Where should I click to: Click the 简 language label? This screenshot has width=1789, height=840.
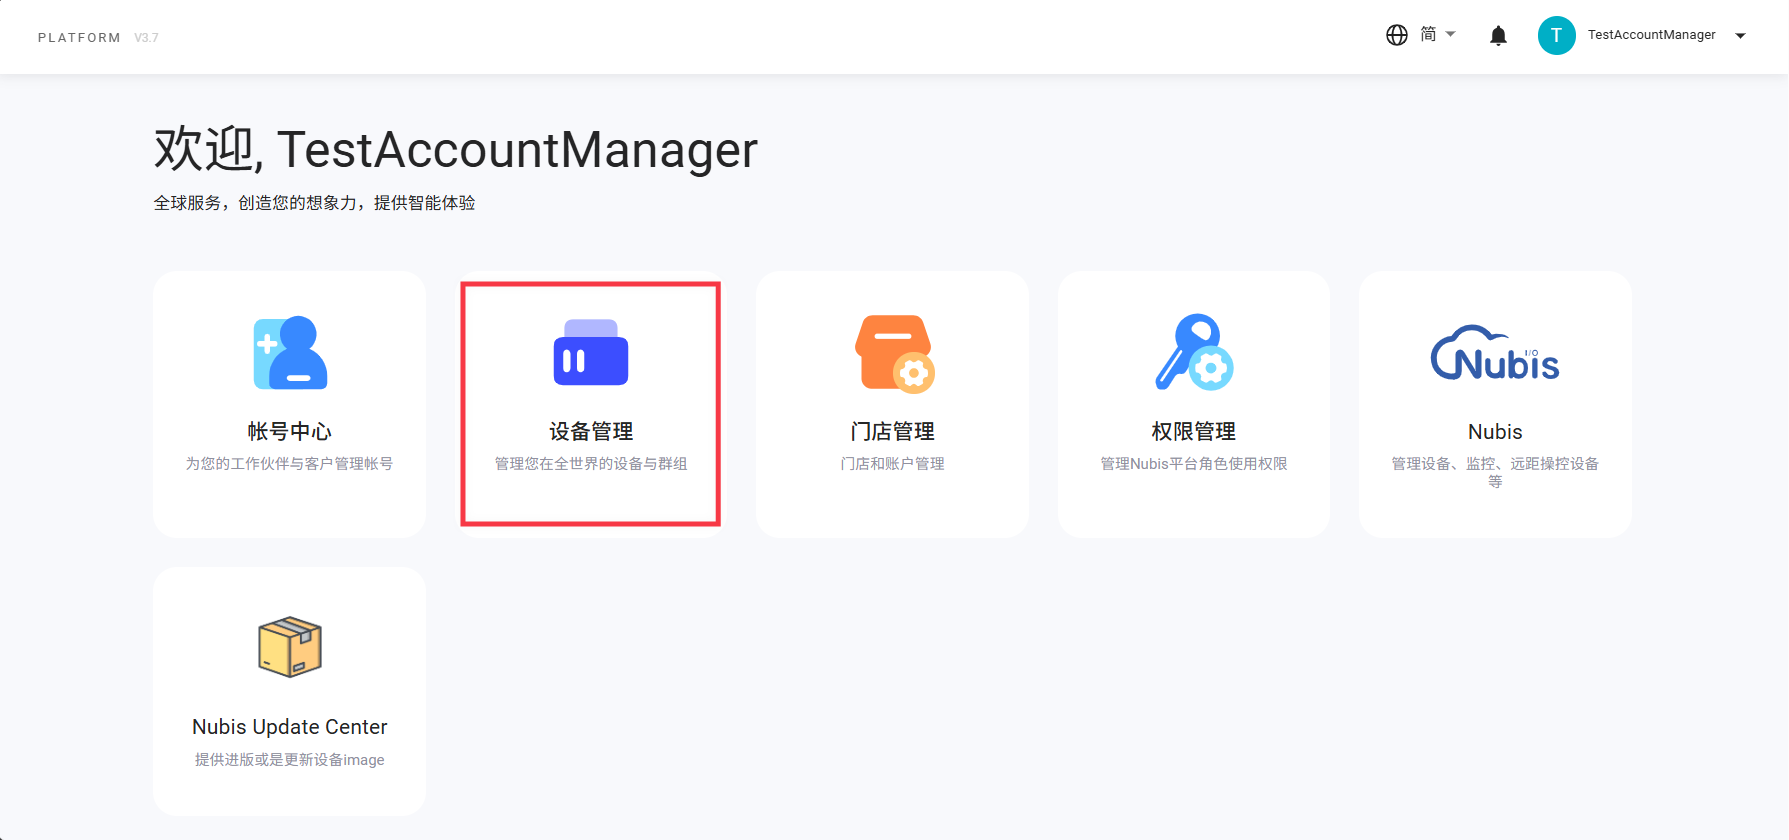pyautogui.click(x=1428, y=35)
